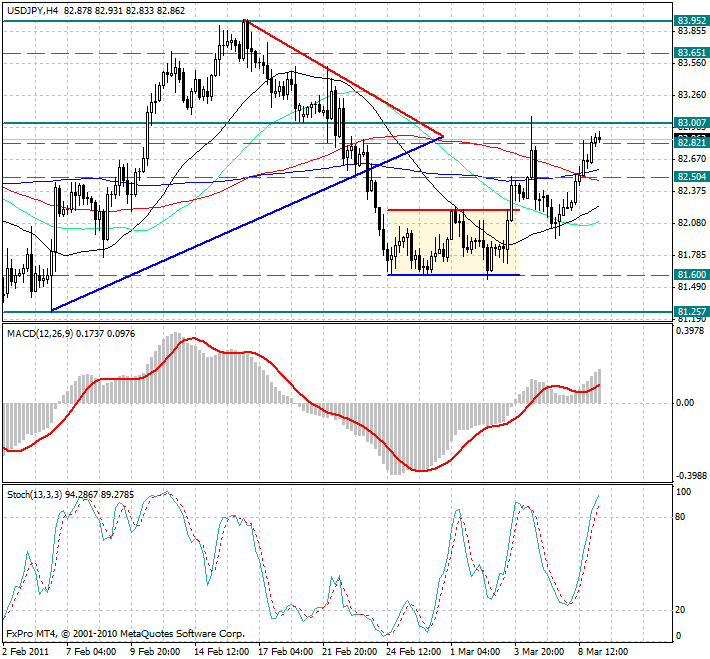Click the 82.080 price axis value
The image size is (710, 659).
point(692,223)
